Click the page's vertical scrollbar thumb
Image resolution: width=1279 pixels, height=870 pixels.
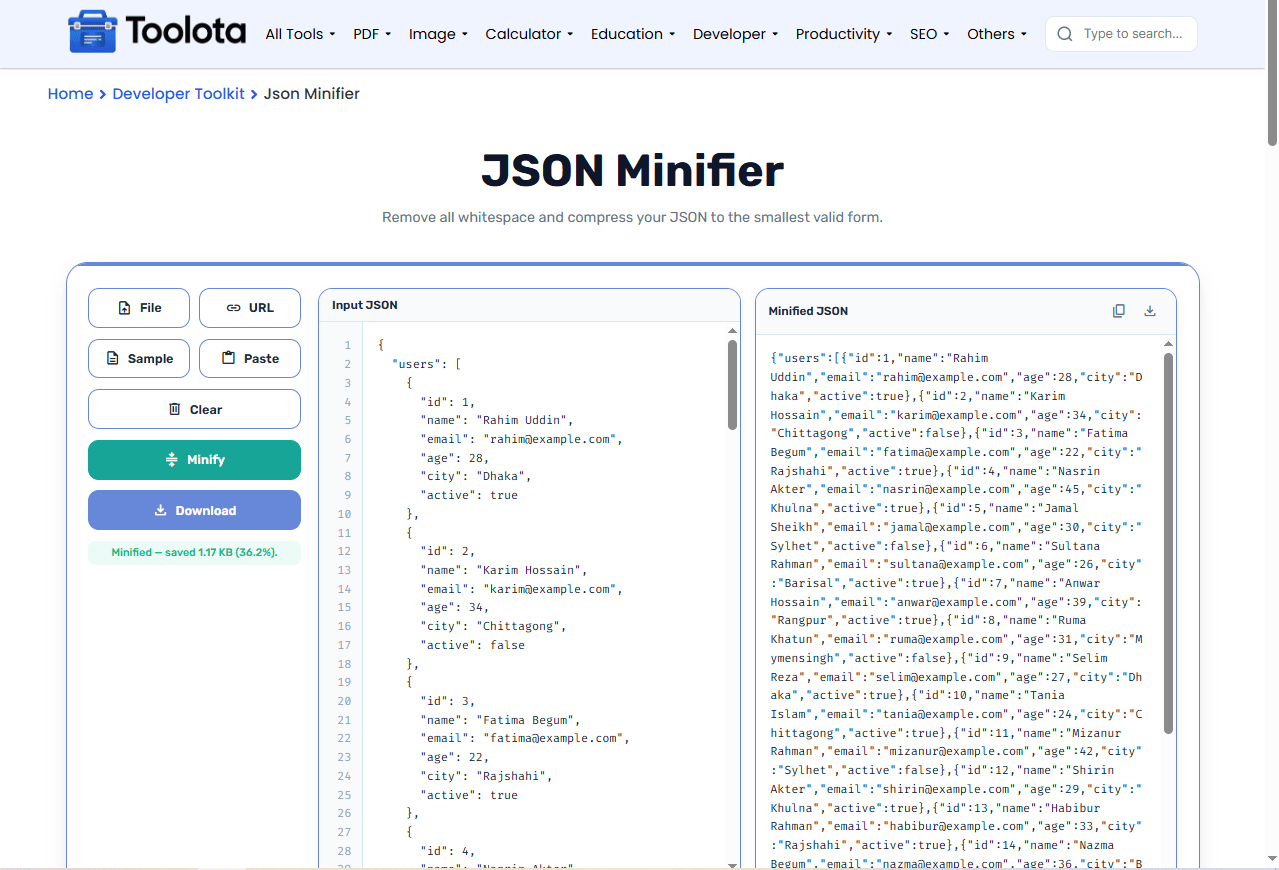coord(1272,74)
